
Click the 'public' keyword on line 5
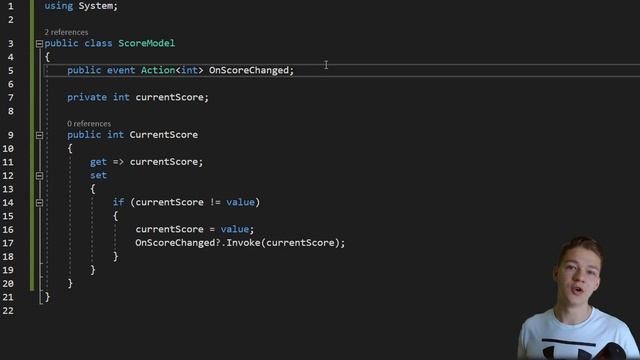[x=84, y=70]
